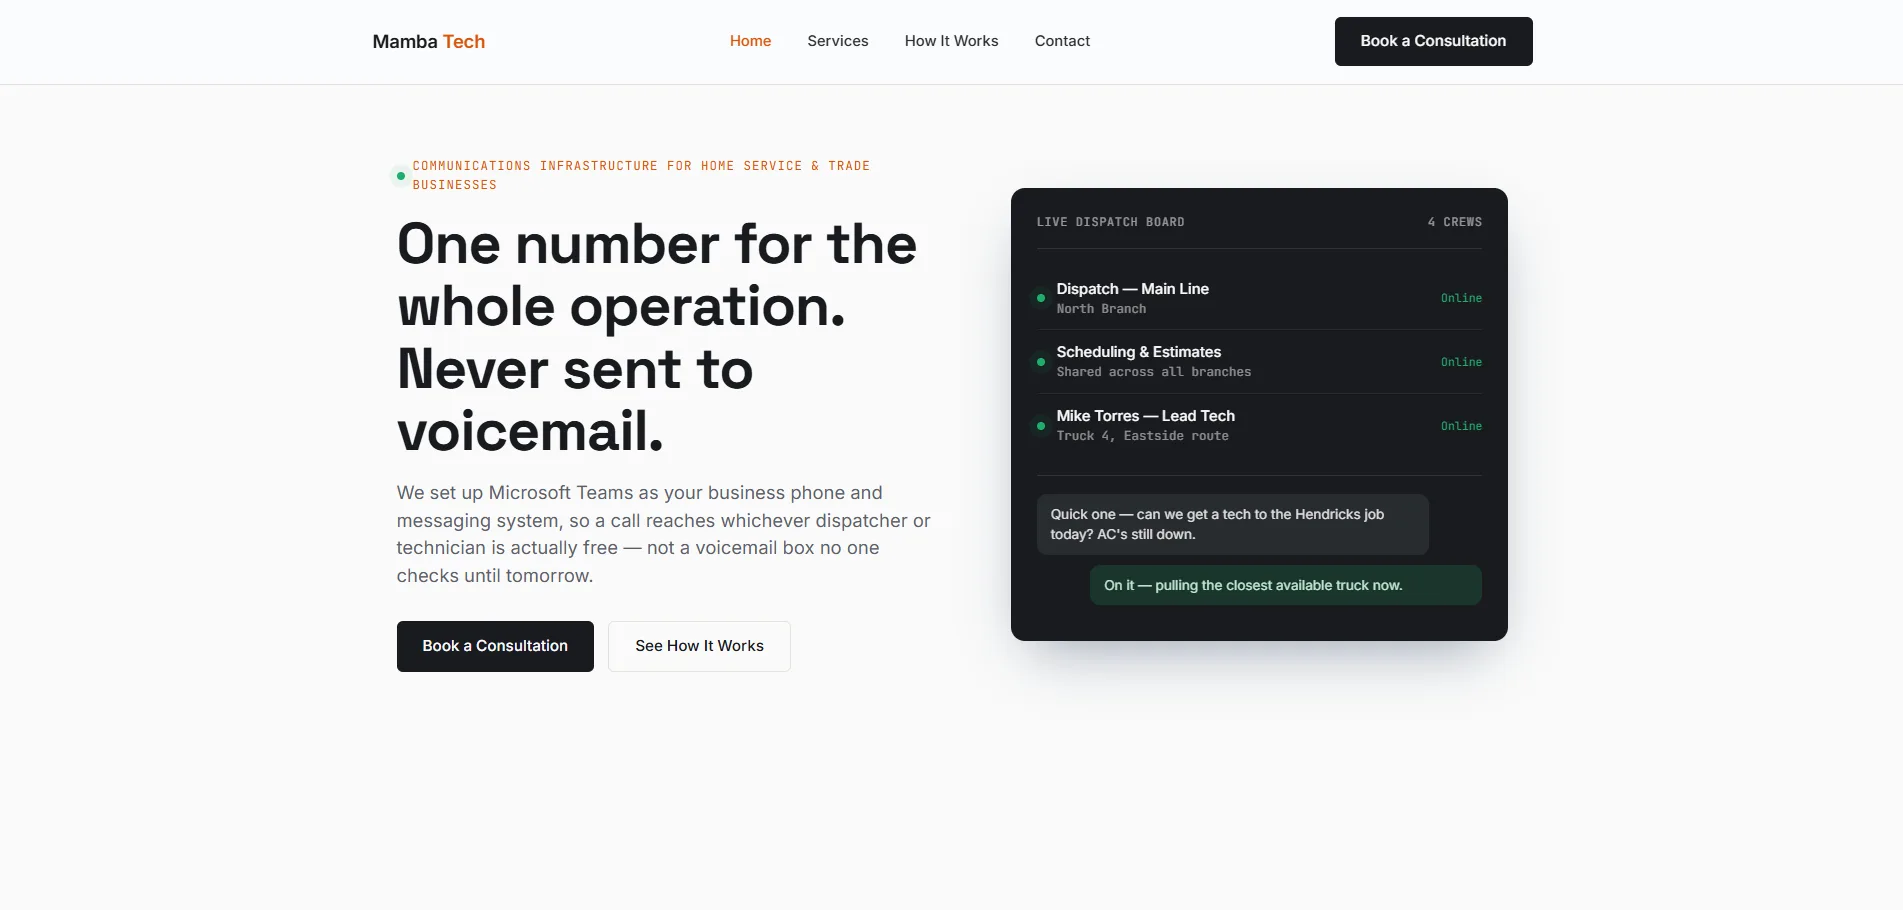The image size is (1903, 910).
Task: Click the green dot beside the tagline
Action: point(401,176)
